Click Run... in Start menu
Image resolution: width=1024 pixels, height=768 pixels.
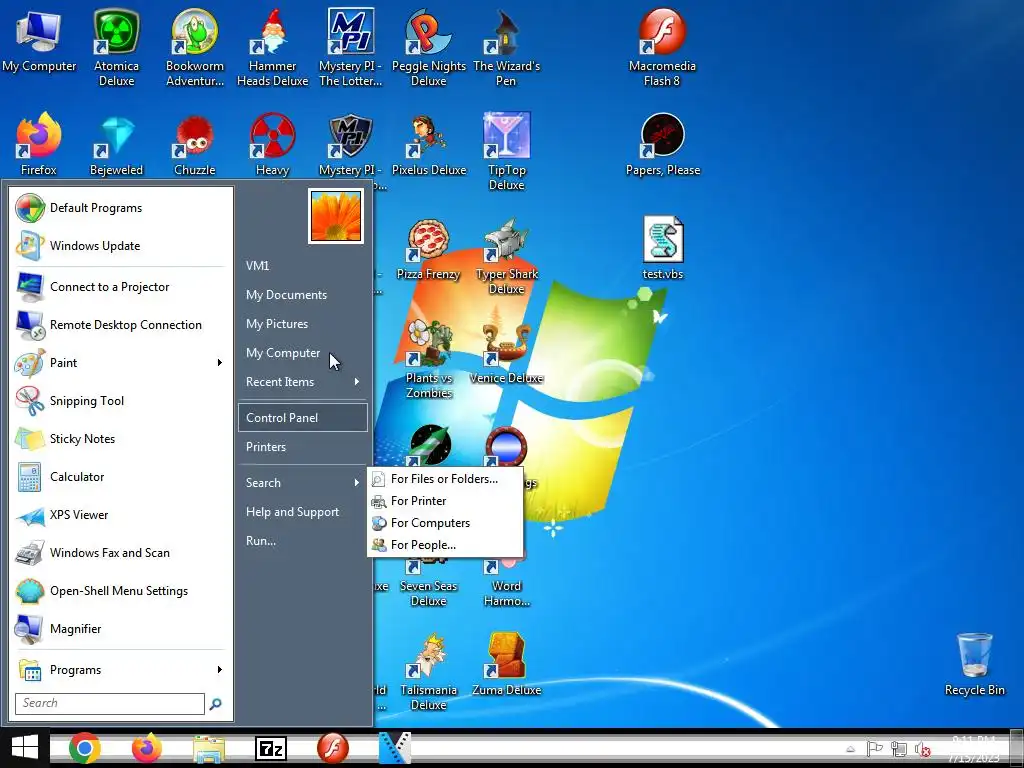[303, 541]
